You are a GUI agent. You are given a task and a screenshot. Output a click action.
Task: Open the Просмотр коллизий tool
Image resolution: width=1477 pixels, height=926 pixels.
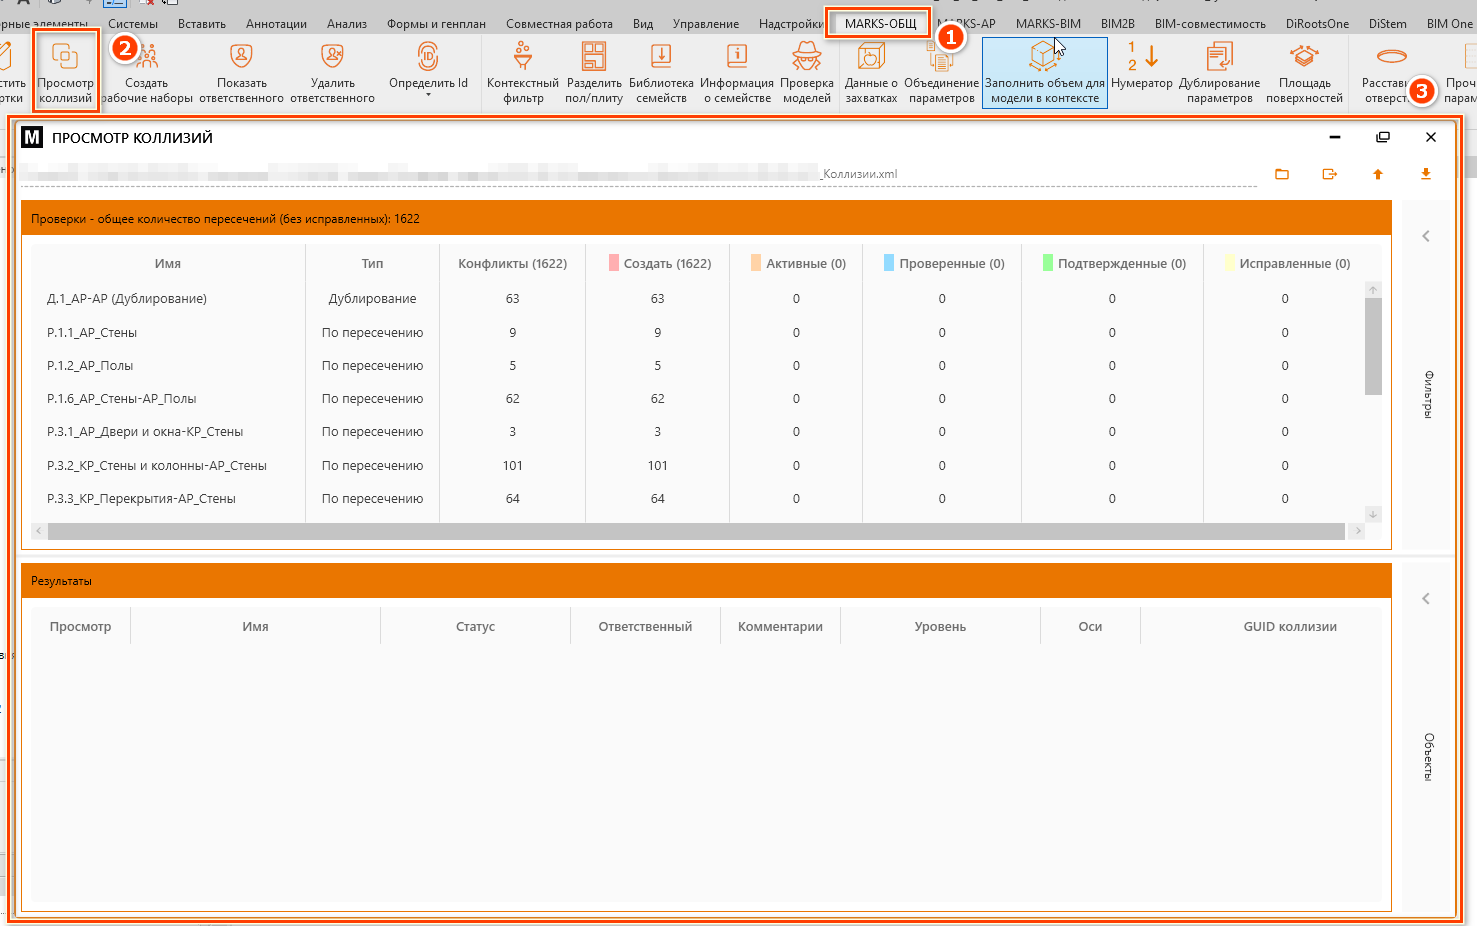pos(65,70)
